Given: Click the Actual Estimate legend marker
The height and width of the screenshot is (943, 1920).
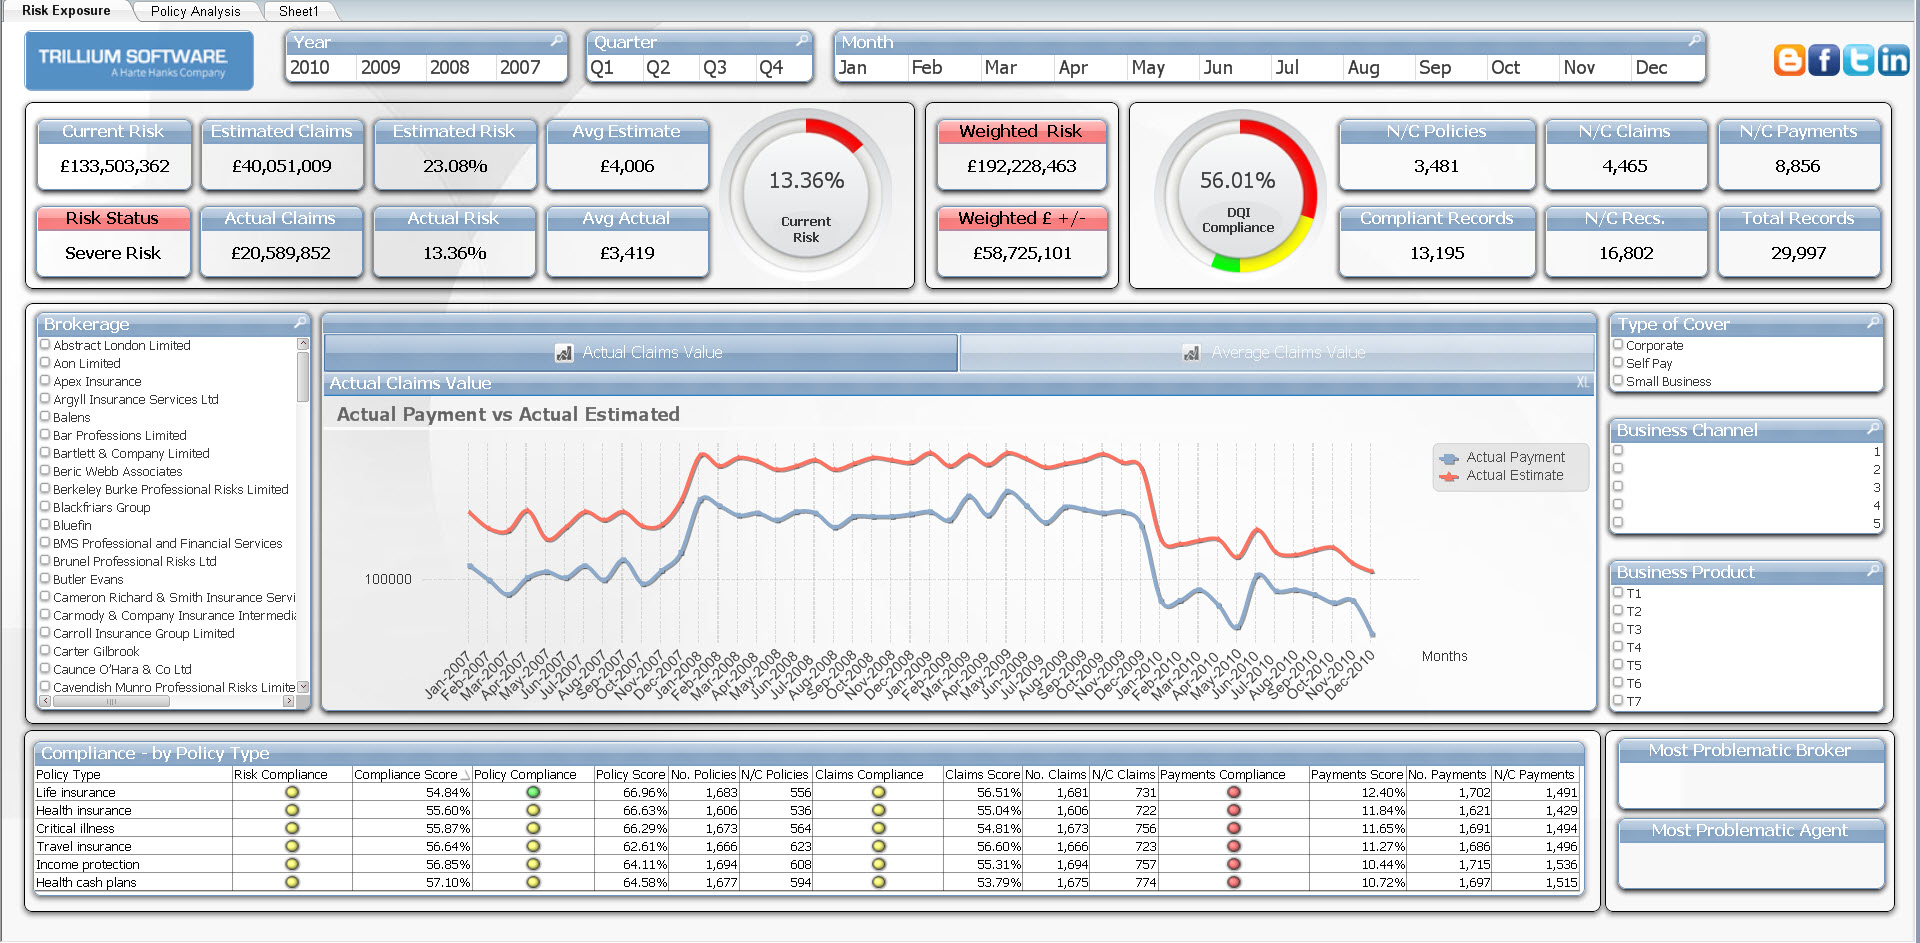Looking at the screenshot, I should (1448, 476).
